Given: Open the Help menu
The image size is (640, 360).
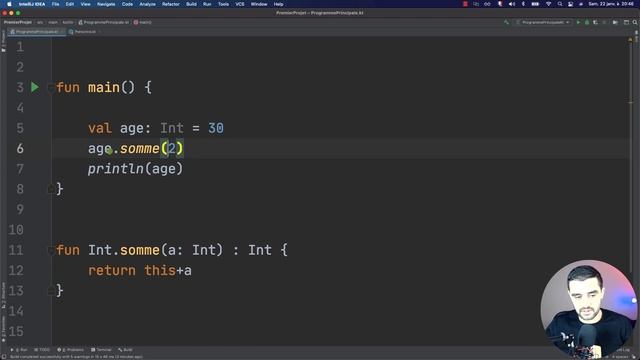Looking at the screenshot, I should [278, 4].
